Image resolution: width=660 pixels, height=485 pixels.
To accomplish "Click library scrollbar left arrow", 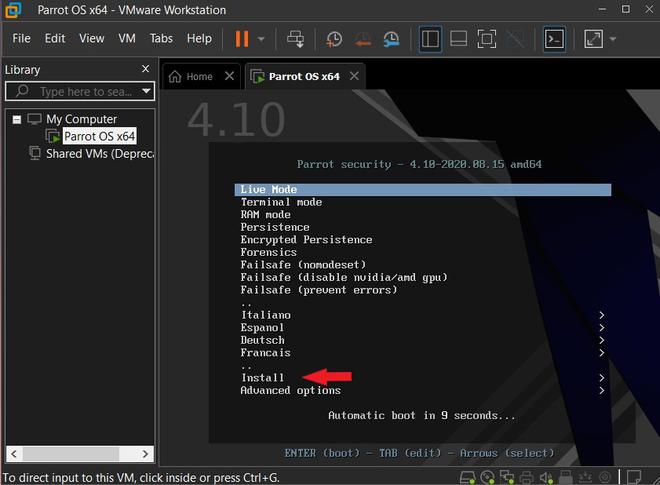I will click(14, 454).
